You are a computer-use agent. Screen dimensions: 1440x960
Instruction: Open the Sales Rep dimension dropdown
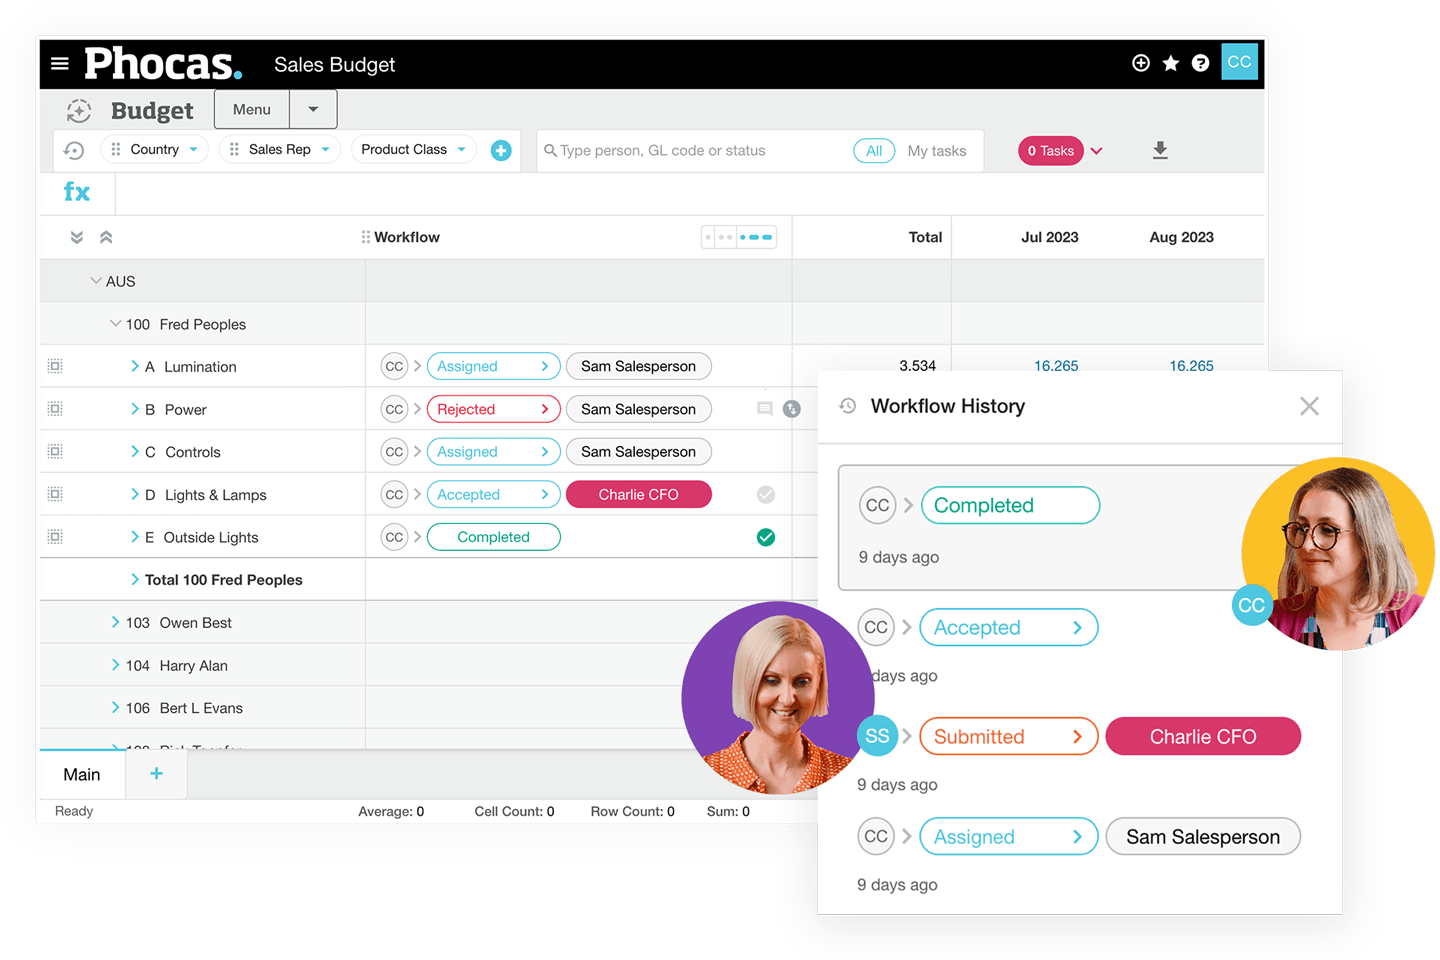tap(280, 149)
